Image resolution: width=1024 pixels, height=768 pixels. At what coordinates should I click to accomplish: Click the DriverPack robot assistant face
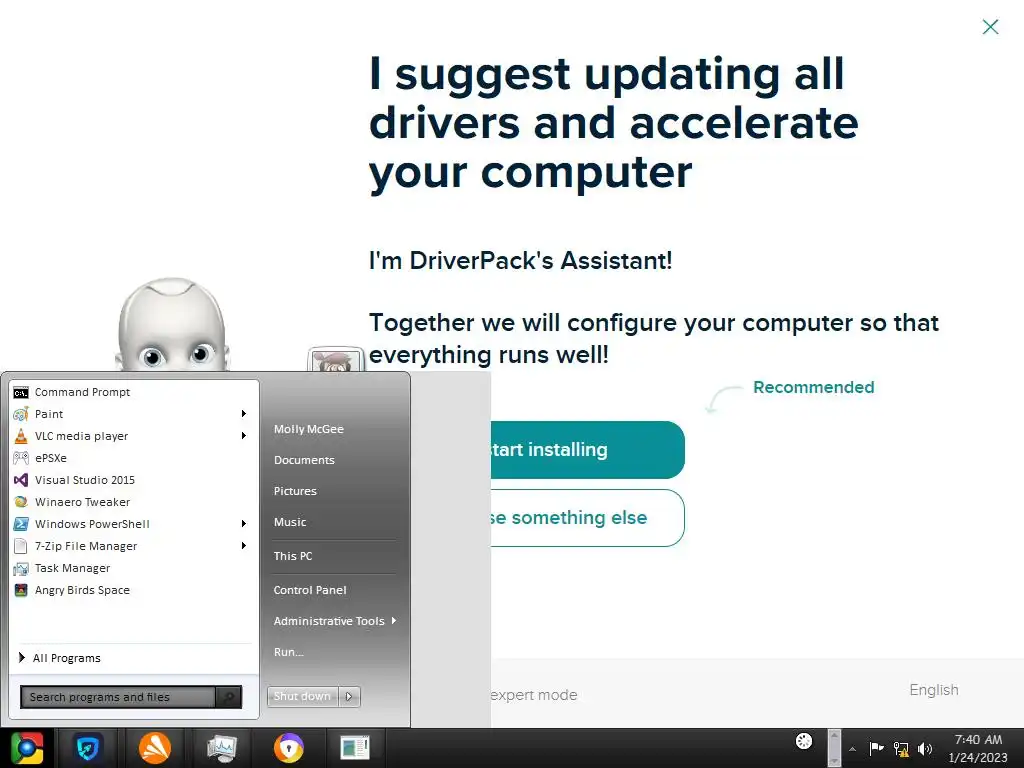[172, 325]
